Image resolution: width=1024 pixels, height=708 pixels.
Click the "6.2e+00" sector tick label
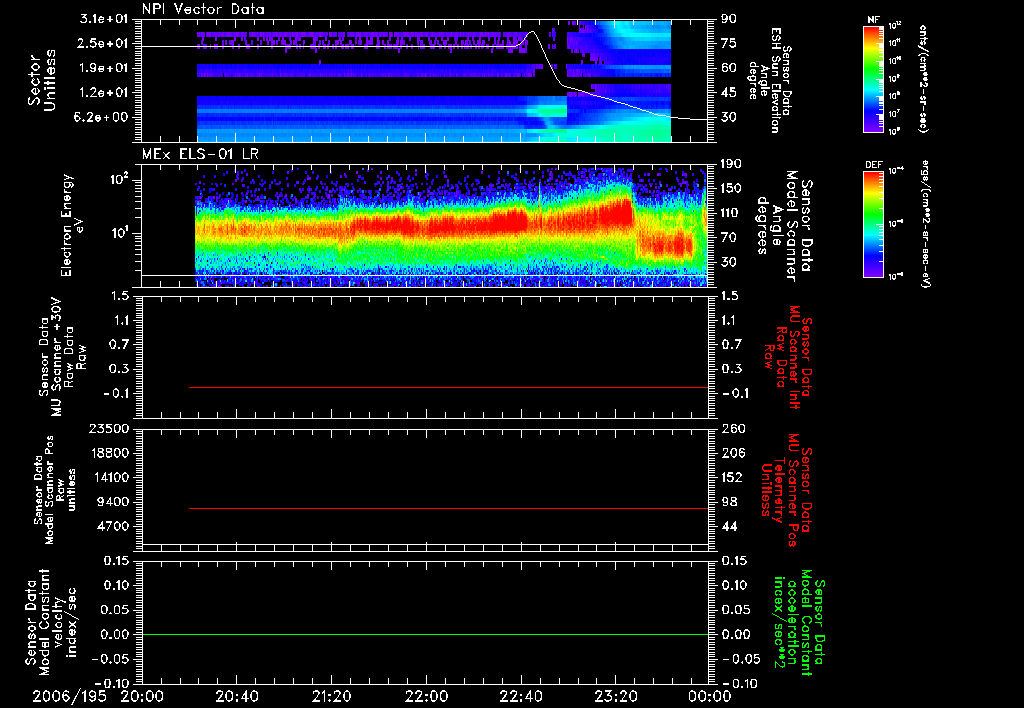point(102,117)
